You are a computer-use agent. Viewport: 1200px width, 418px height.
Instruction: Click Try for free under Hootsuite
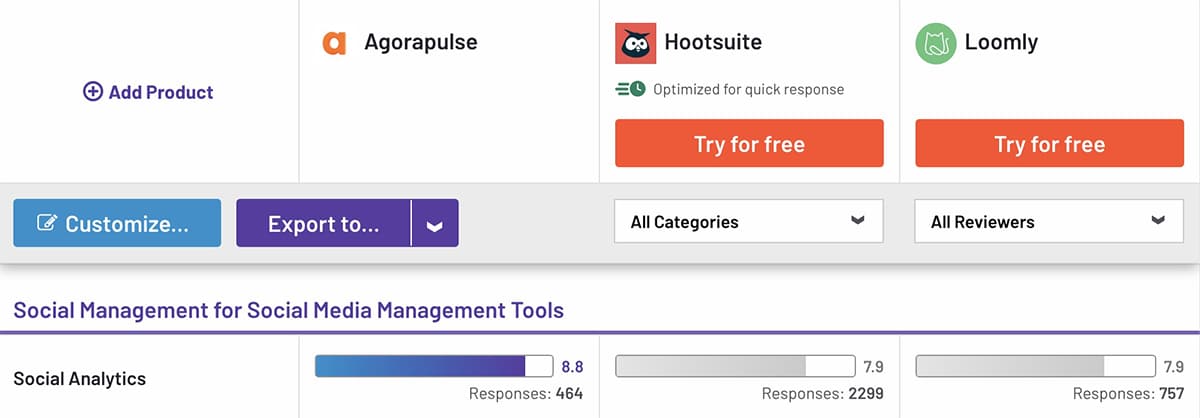(749, 143)
